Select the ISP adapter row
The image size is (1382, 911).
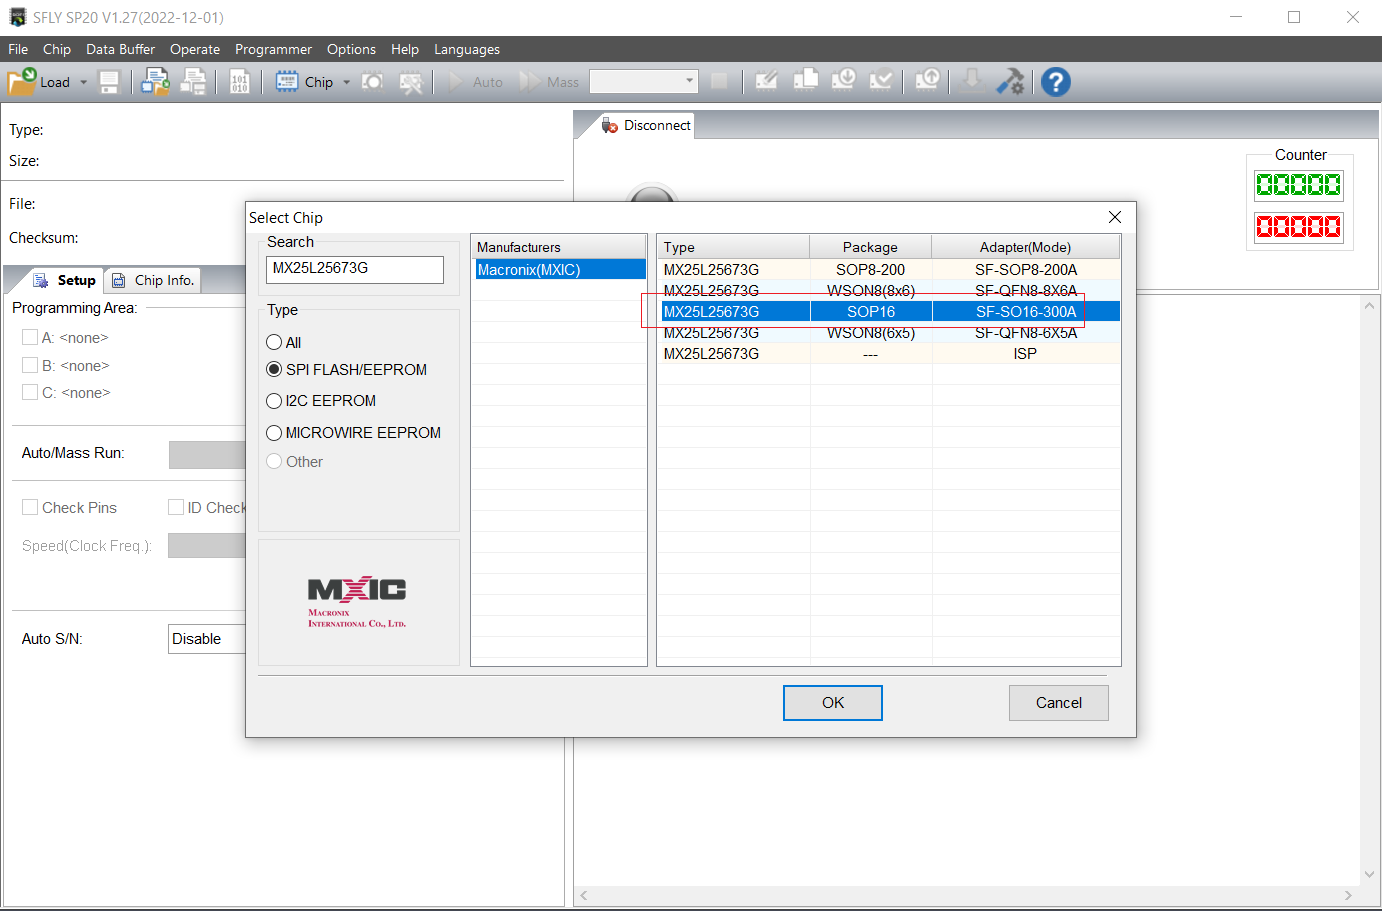pos(890,354)
